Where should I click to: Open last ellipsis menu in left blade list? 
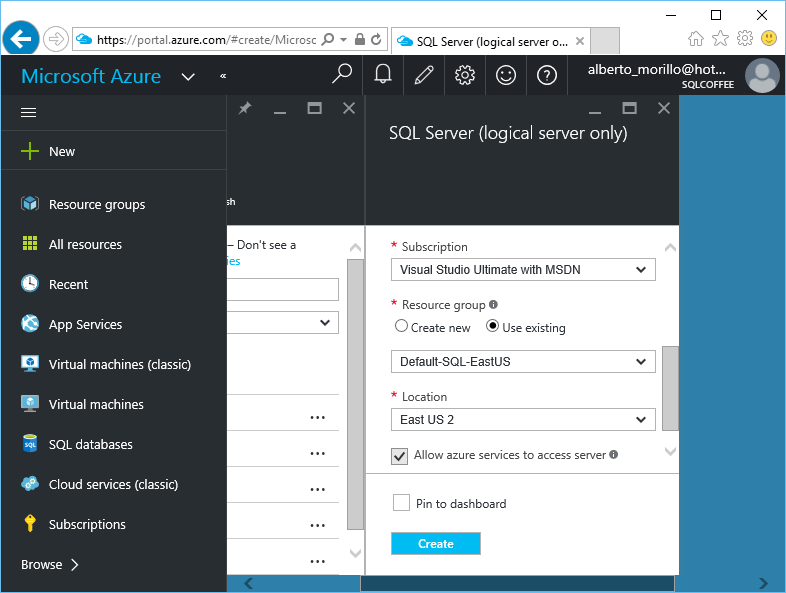[317, 561]
